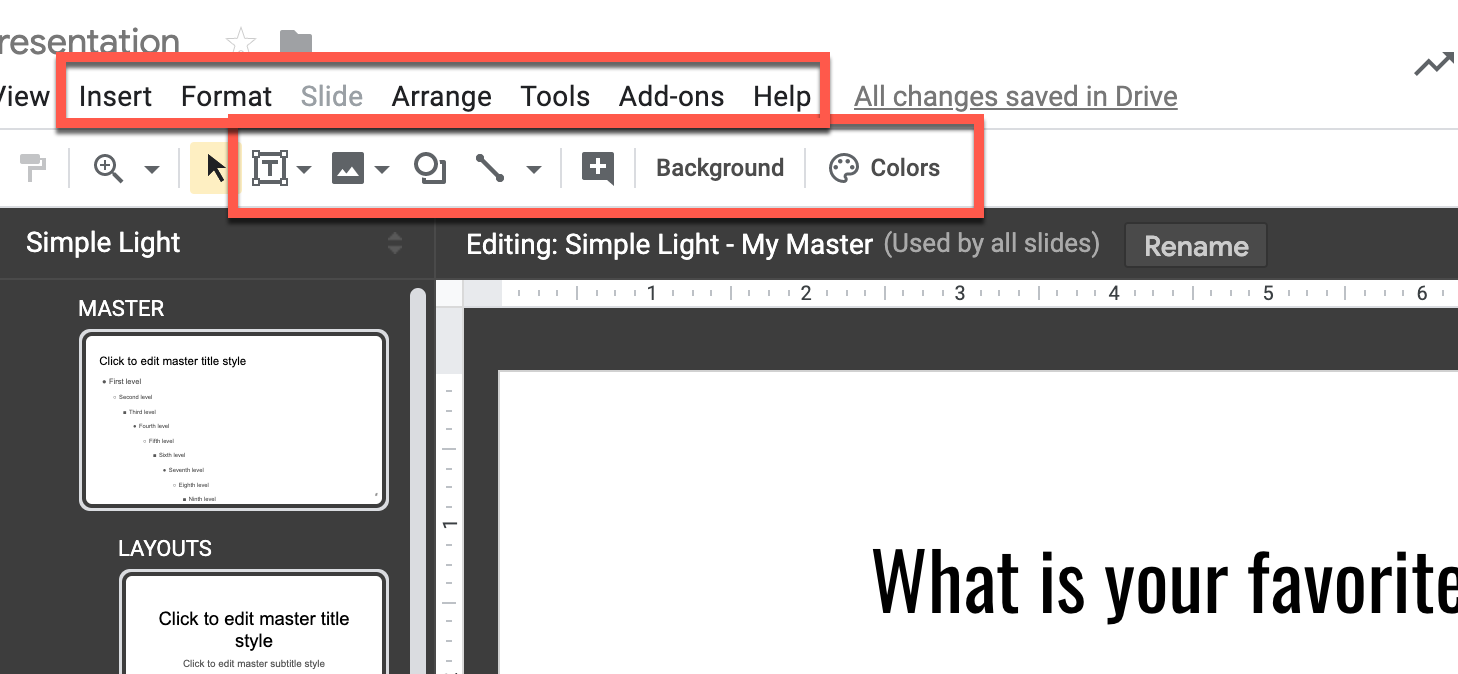The width and height of the screenshot is (1458, 674).
Task: Star this presentation
Action: click(241, 42)
